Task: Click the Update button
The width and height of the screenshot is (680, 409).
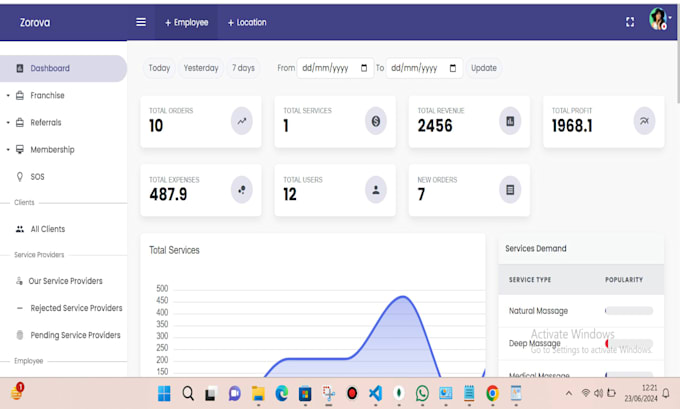Action: (x=484, y=68)
